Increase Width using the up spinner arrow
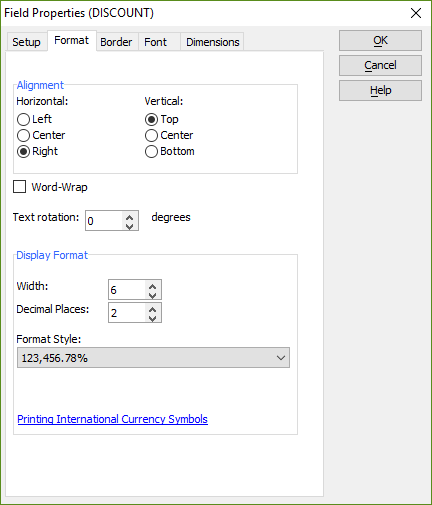Viewport: 432px width, 505px height. click(x=153, y=286)
